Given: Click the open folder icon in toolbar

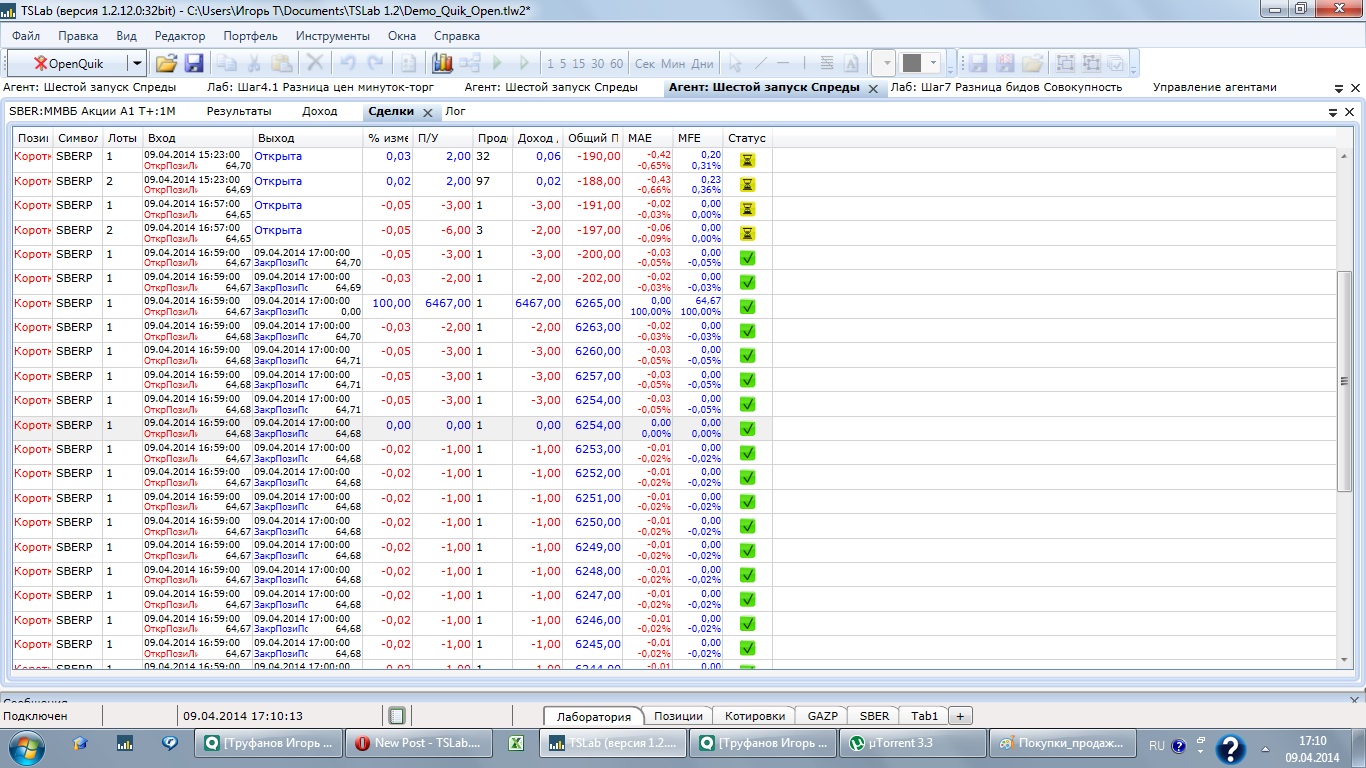Looking at the screenshot, I should pyautogui.click(x=166, y=63).
